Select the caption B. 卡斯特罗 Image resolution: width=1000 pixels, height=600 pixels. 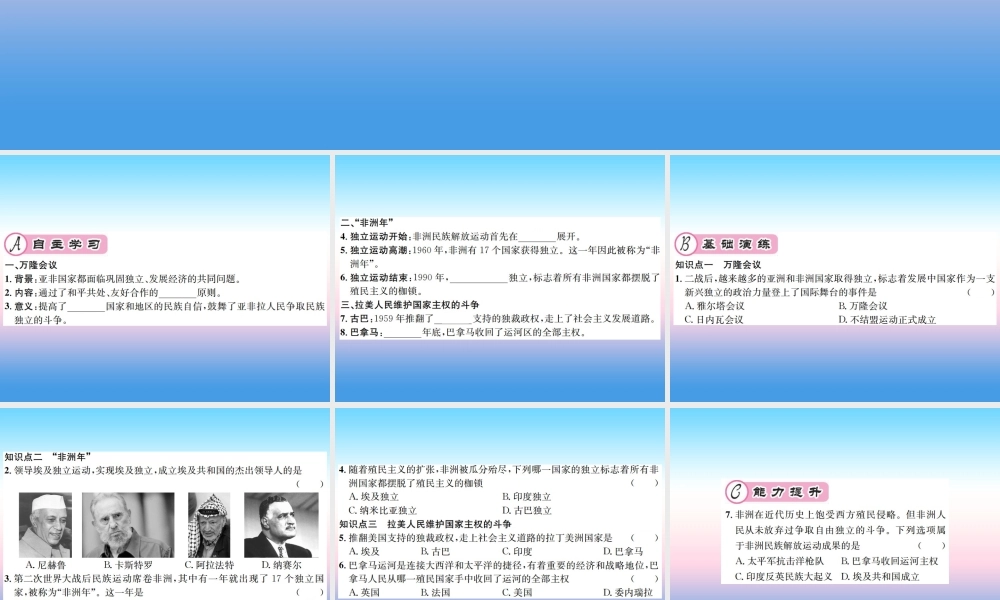(x=128, y=565)
